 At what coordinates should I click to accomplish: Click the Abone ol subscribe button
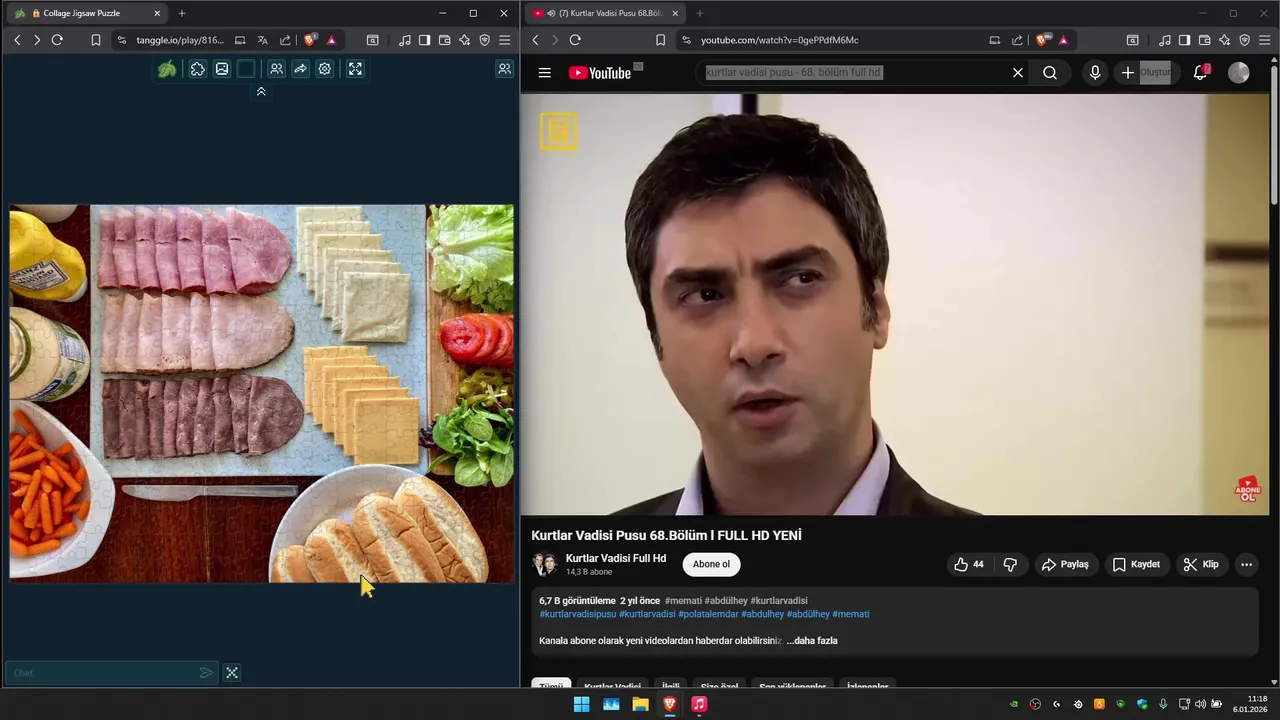pyautogui.click(x=711, y=564)
